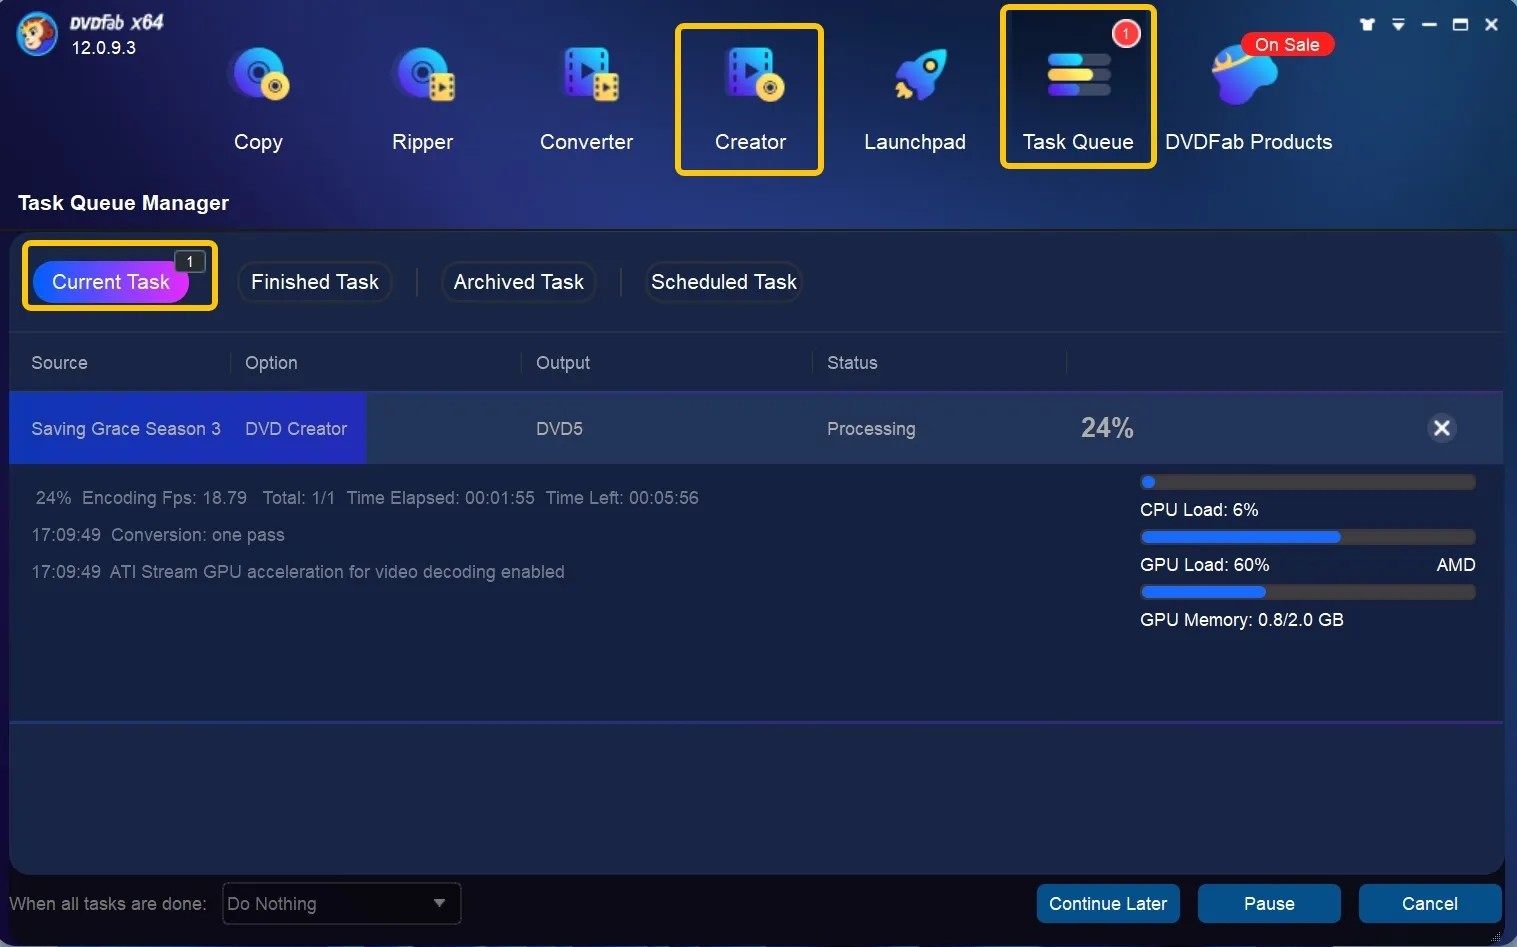Click the CPU Load progress bar
The width and height of the screenshot is (1517, 947).
1308,482
